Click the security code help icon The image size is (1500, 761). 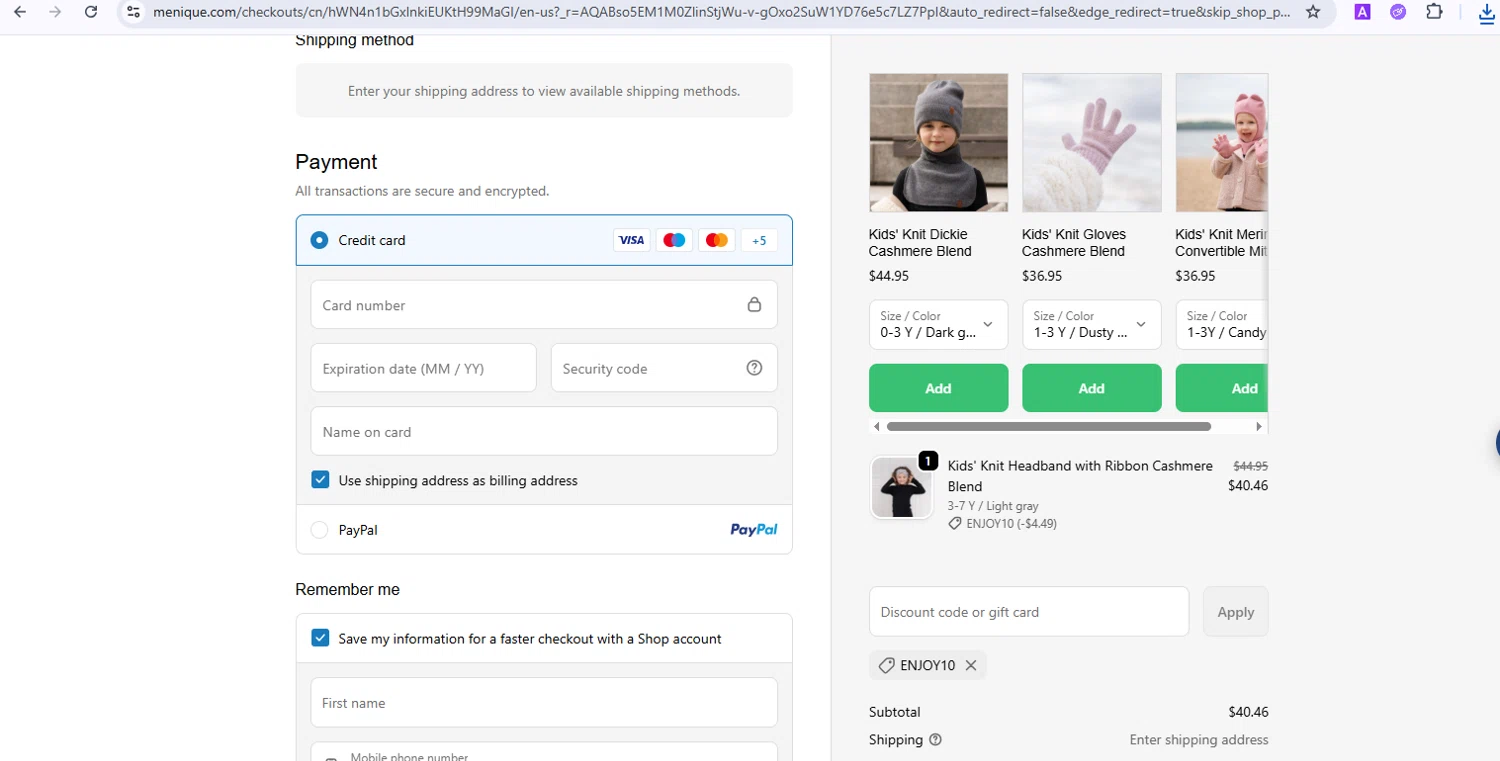pos(754,368)
